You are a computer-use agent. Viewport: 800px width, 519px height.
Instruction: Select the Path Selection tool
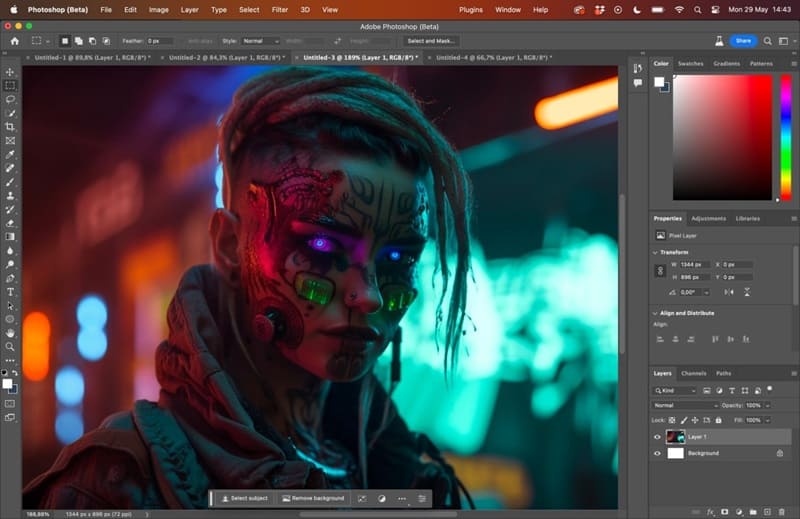click(10, 306)
